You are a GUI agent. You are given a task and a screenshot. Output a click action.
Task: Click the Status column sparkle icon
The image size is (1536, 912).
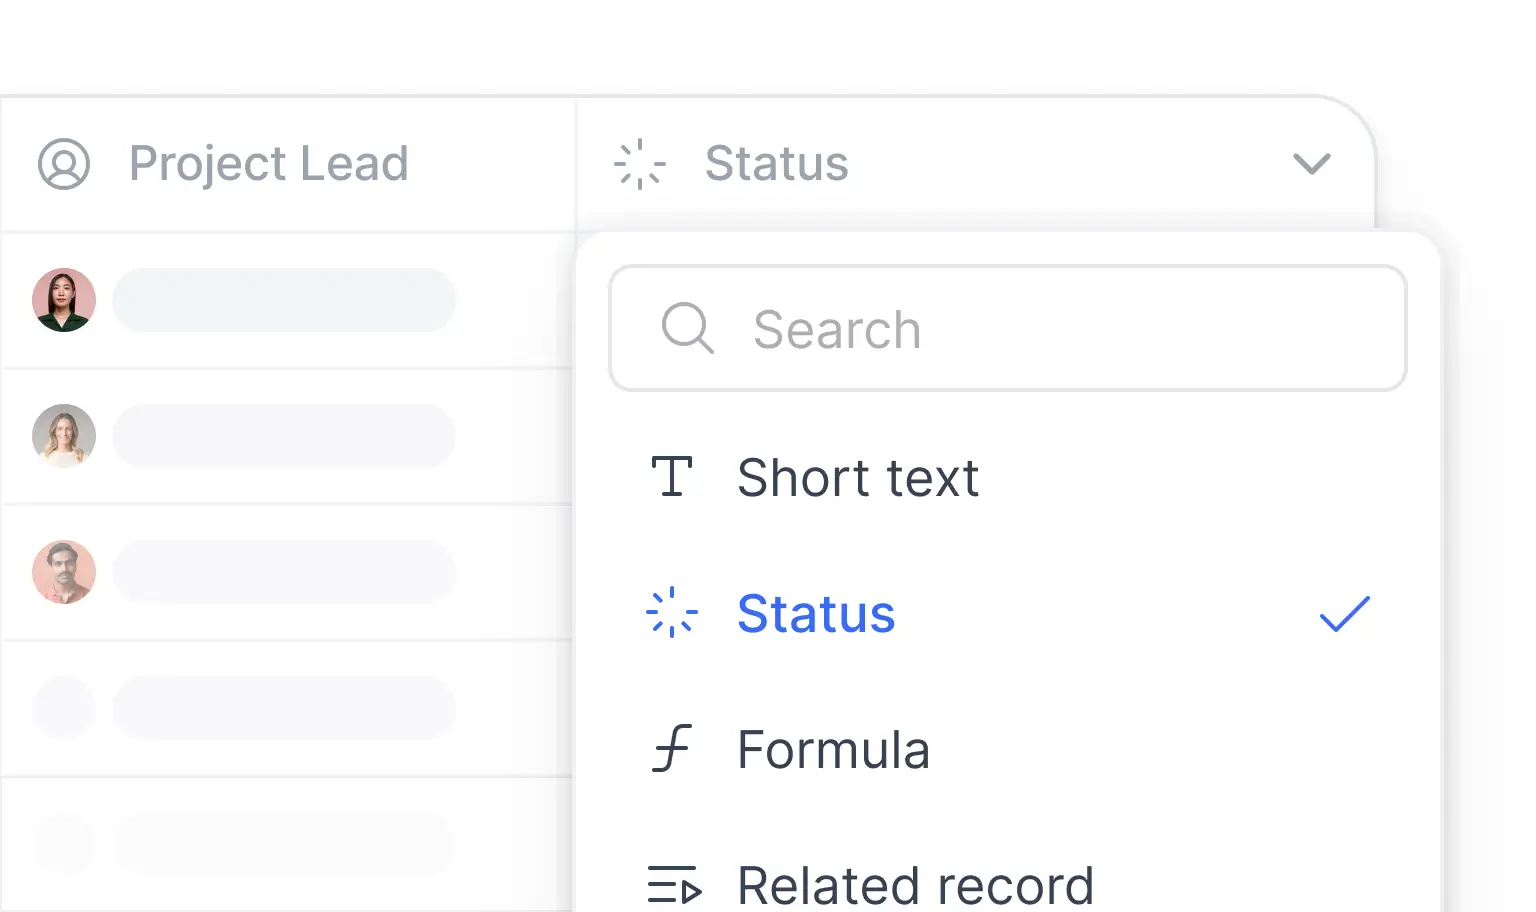tap(639, 163)
